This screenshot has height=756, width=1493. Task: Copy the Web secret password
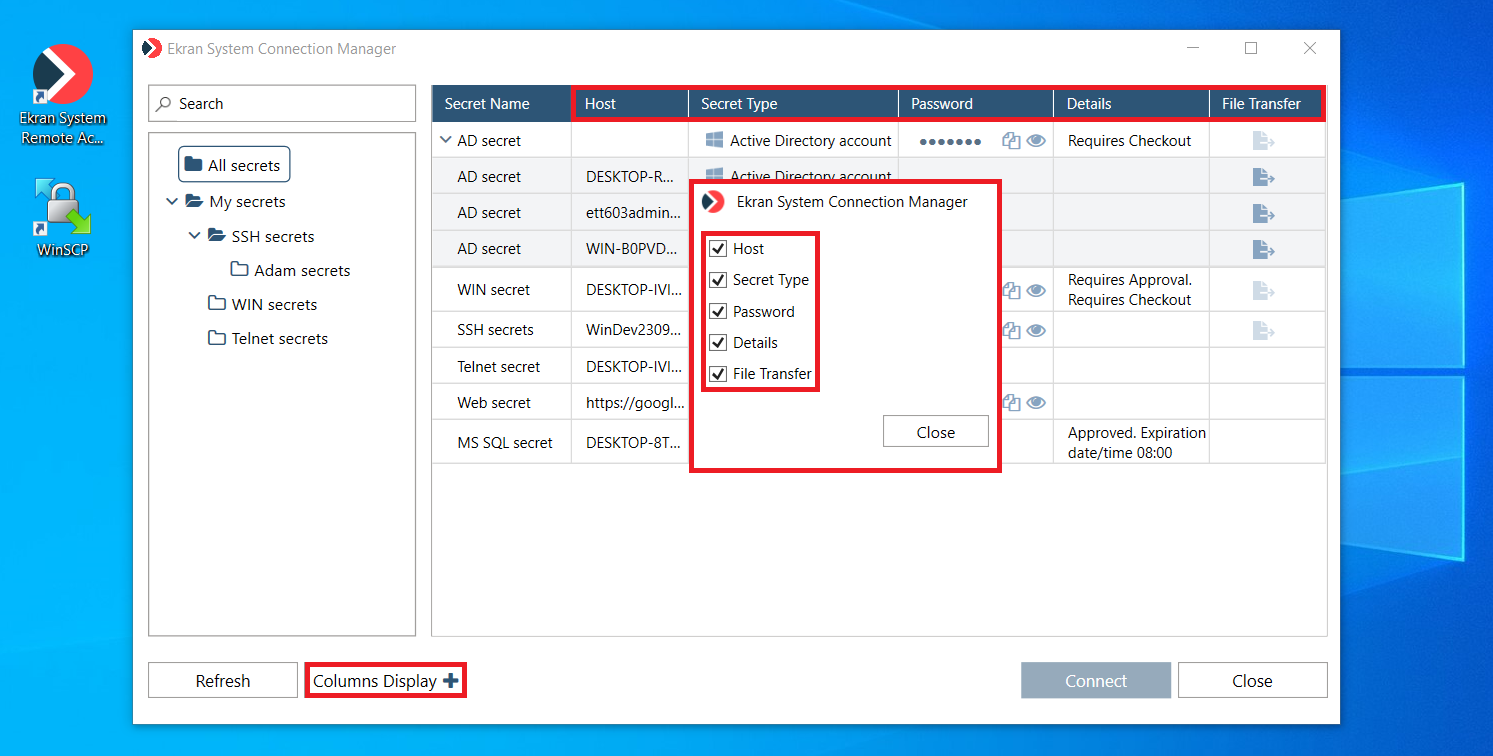[1011, 403]
